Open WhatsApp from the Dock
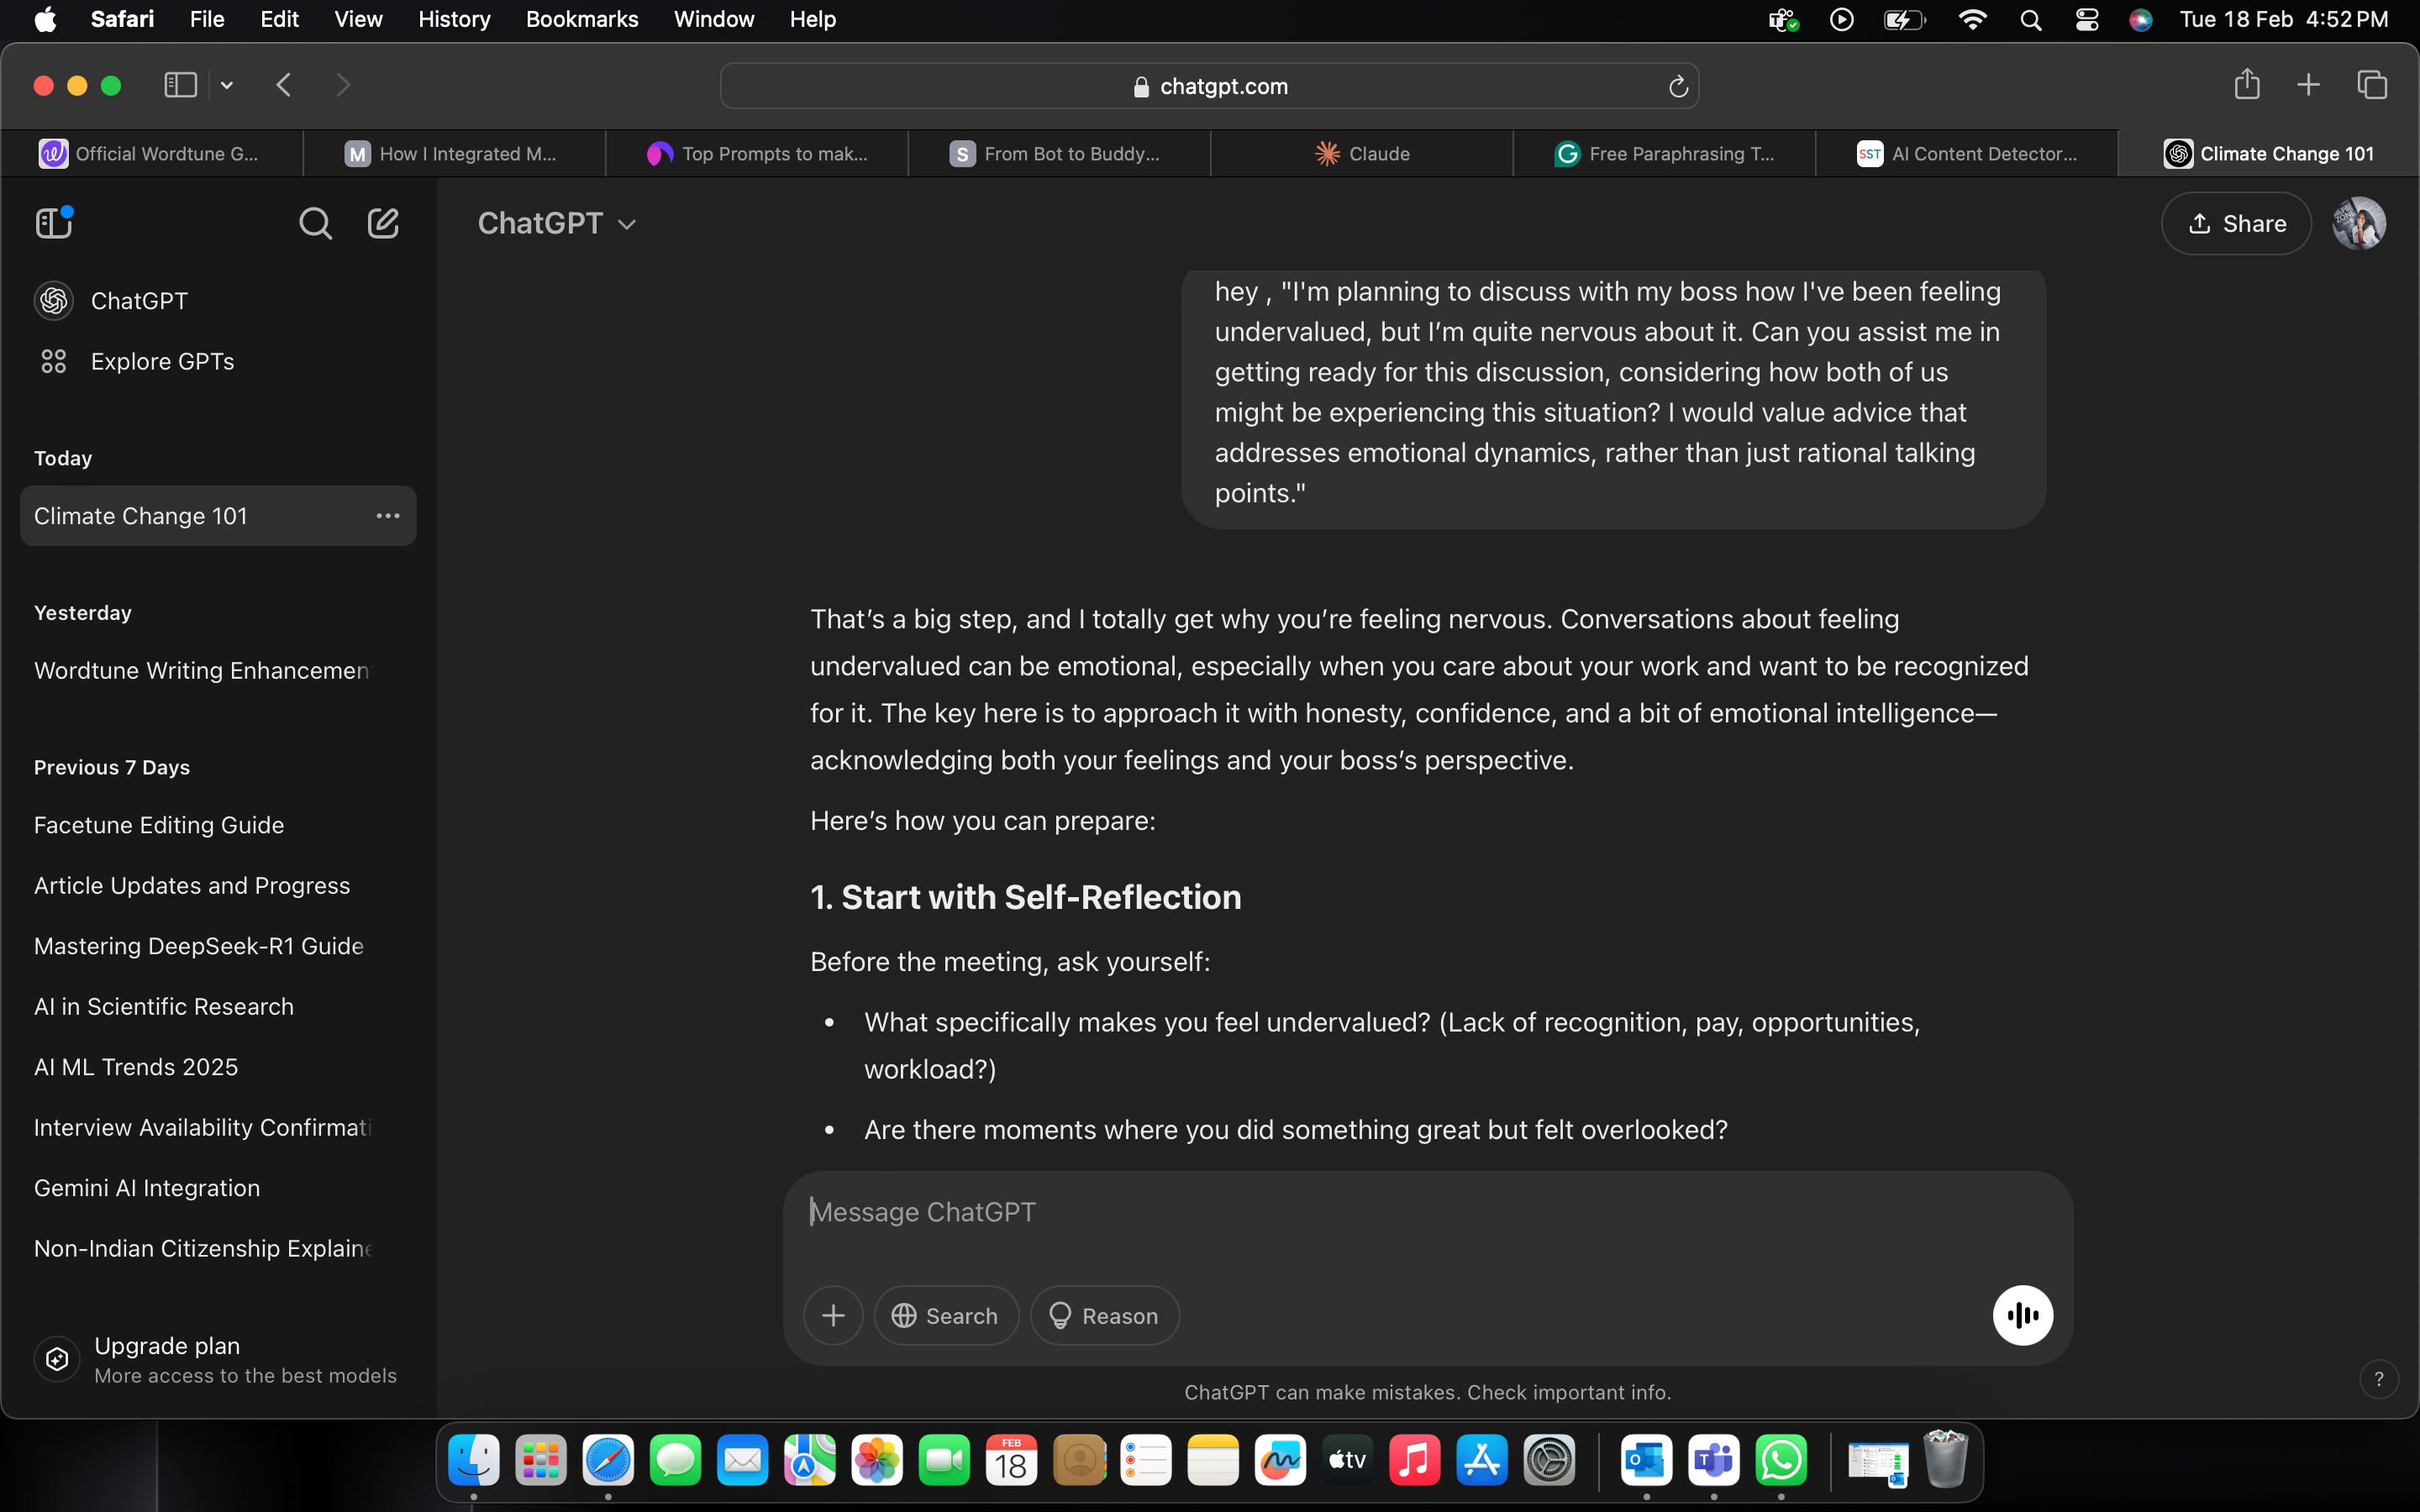 tap(1781, 1461)
